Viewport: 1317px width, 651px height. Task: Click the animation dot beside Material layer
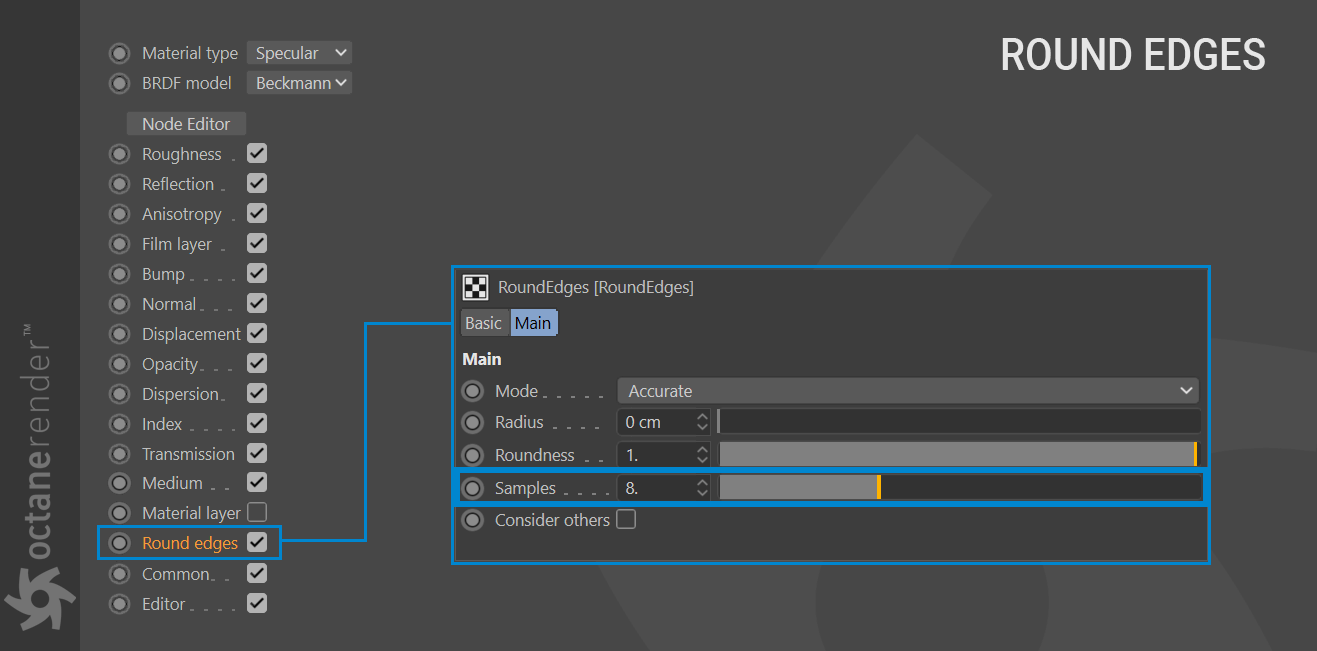point(120,513)
